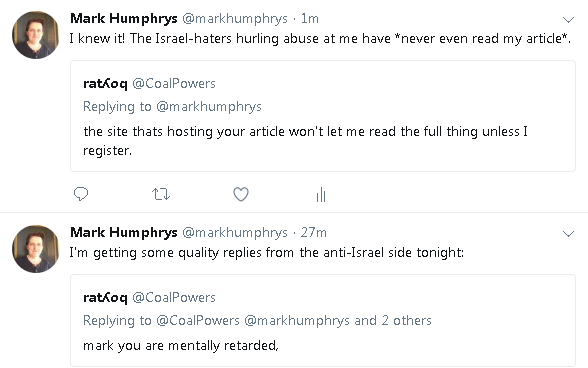Click the reply speech-bubble icon under first tweet

click(81, 194)
